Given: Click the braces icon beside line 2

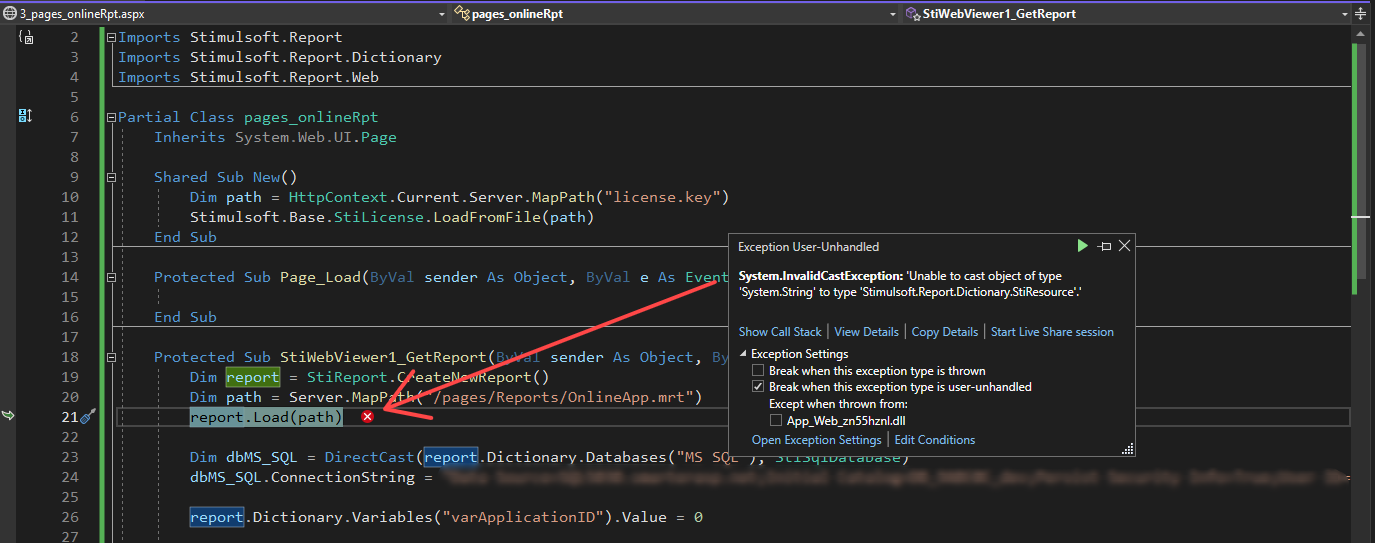Looking at the screenshot, I should click(26, 37).
